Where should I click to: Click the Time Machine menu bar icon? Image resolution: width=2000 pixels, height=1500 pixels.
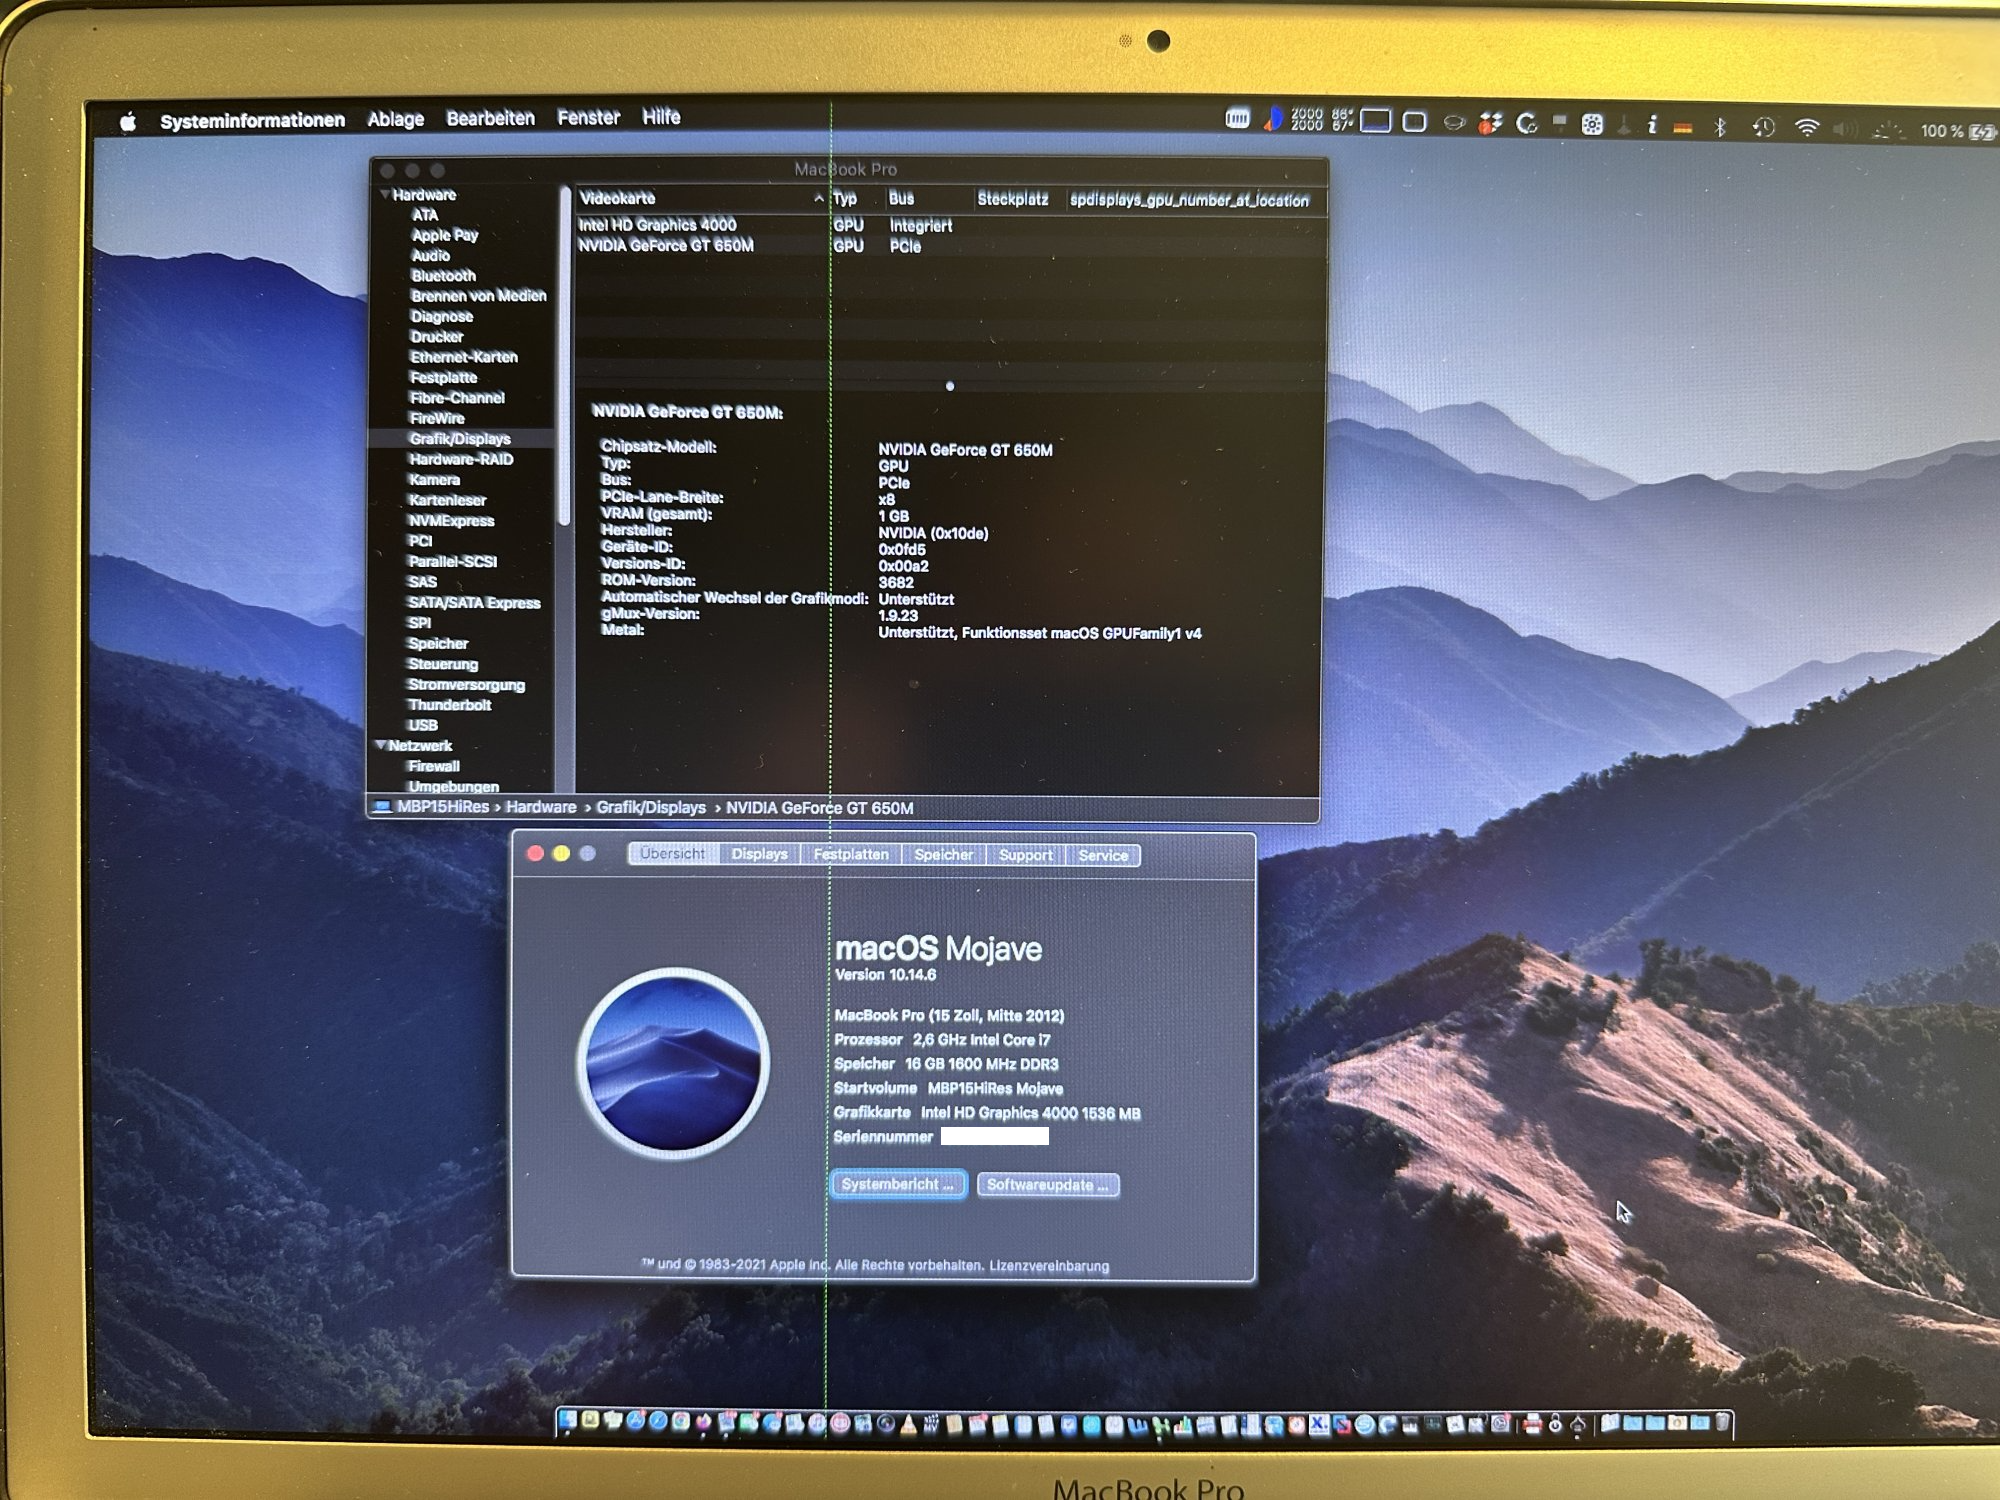pos(1763,127)
